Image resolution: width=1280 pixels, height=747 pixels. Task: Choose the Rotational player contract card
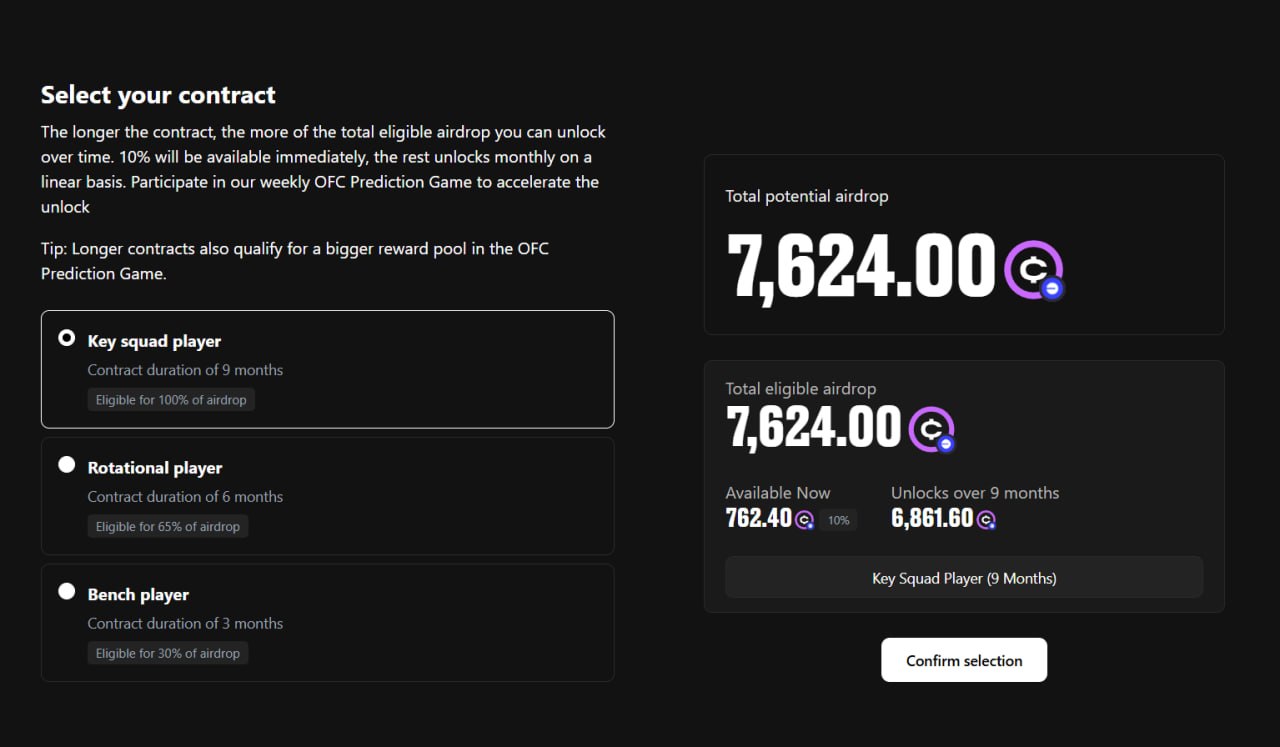(328, 496)
